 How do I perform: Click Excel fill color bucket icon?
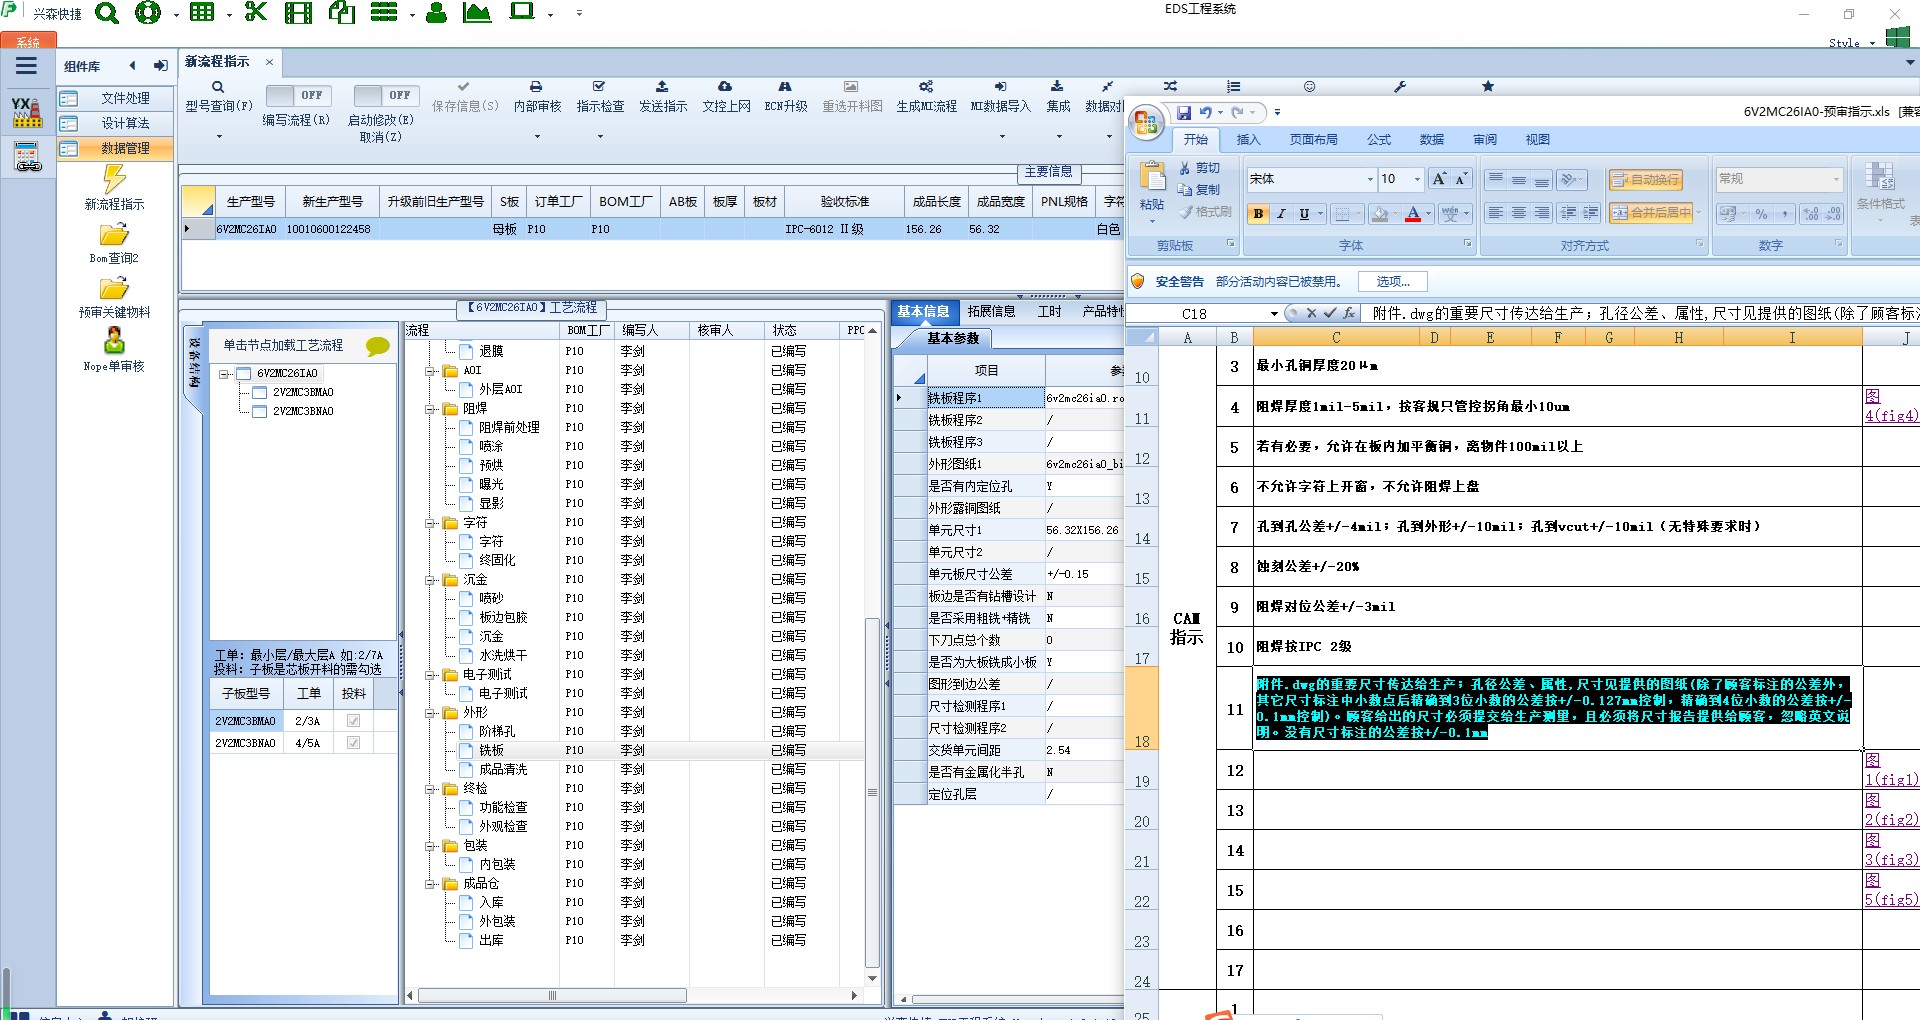tap(1380, 214)
